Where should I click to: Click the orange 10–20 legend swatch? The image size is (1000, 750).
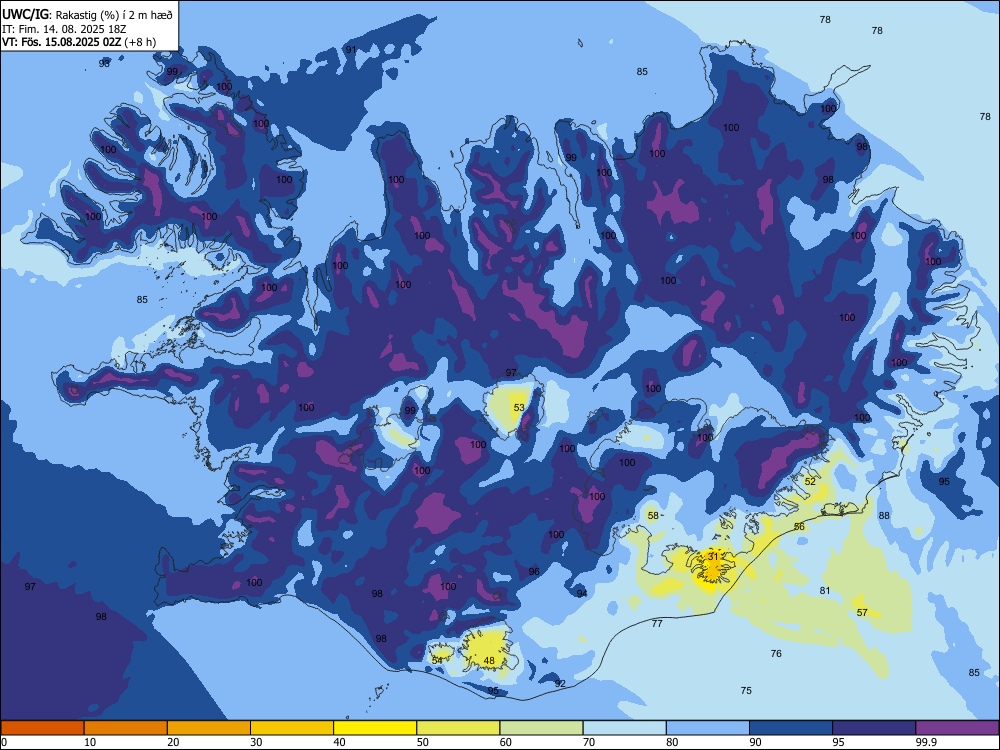[126, 728]
